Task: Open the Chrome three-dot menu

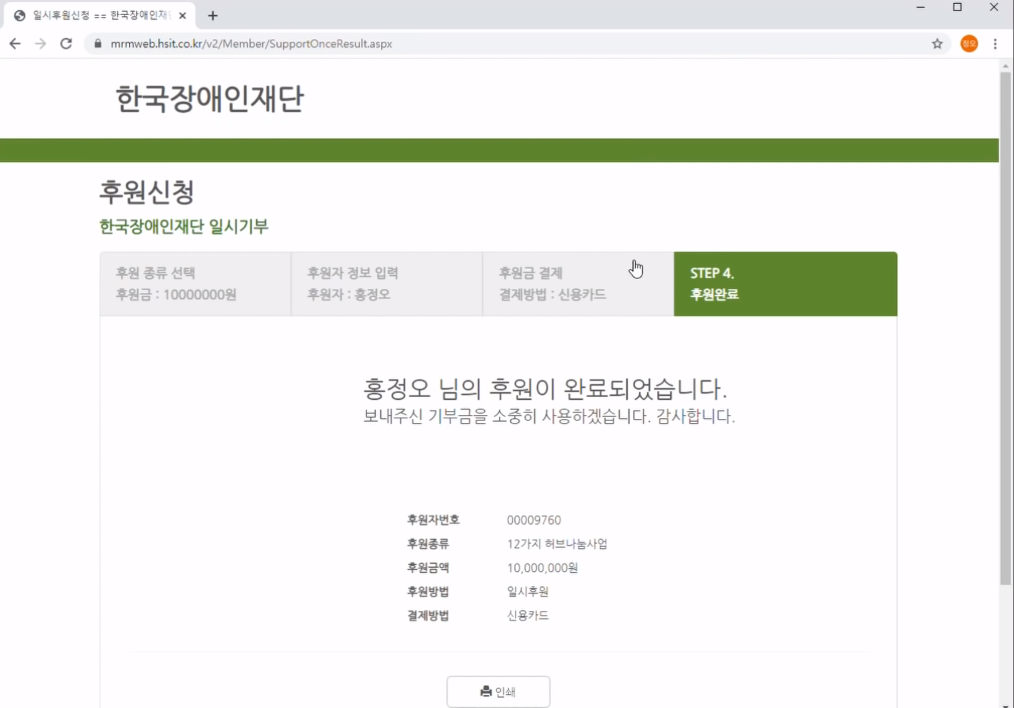Action: pos(995,44)
